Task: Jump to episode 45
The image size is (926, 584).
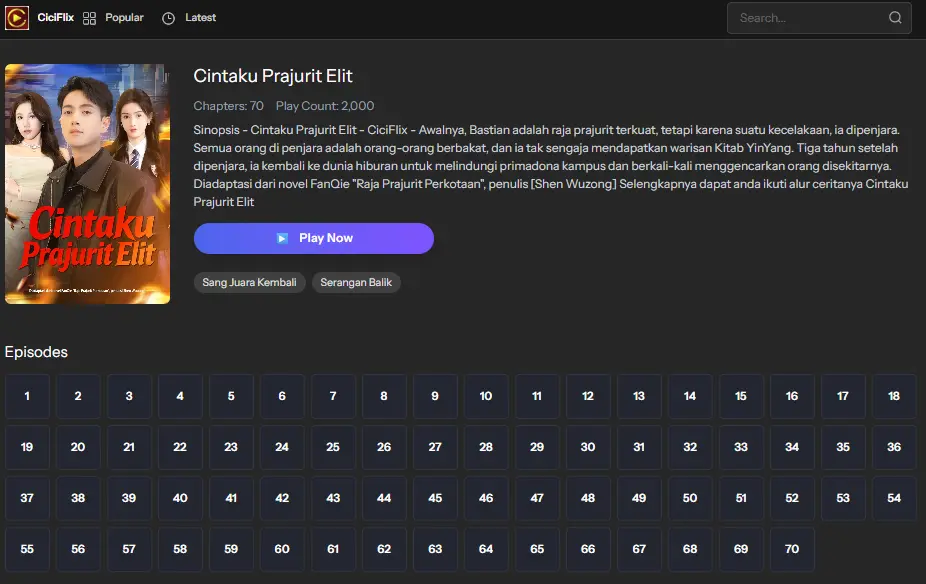Action: click(x=435, y=498)
